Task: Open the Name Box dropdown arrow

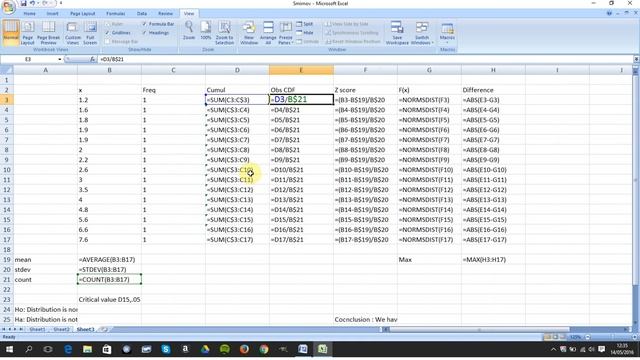Action: pos(60,59)
